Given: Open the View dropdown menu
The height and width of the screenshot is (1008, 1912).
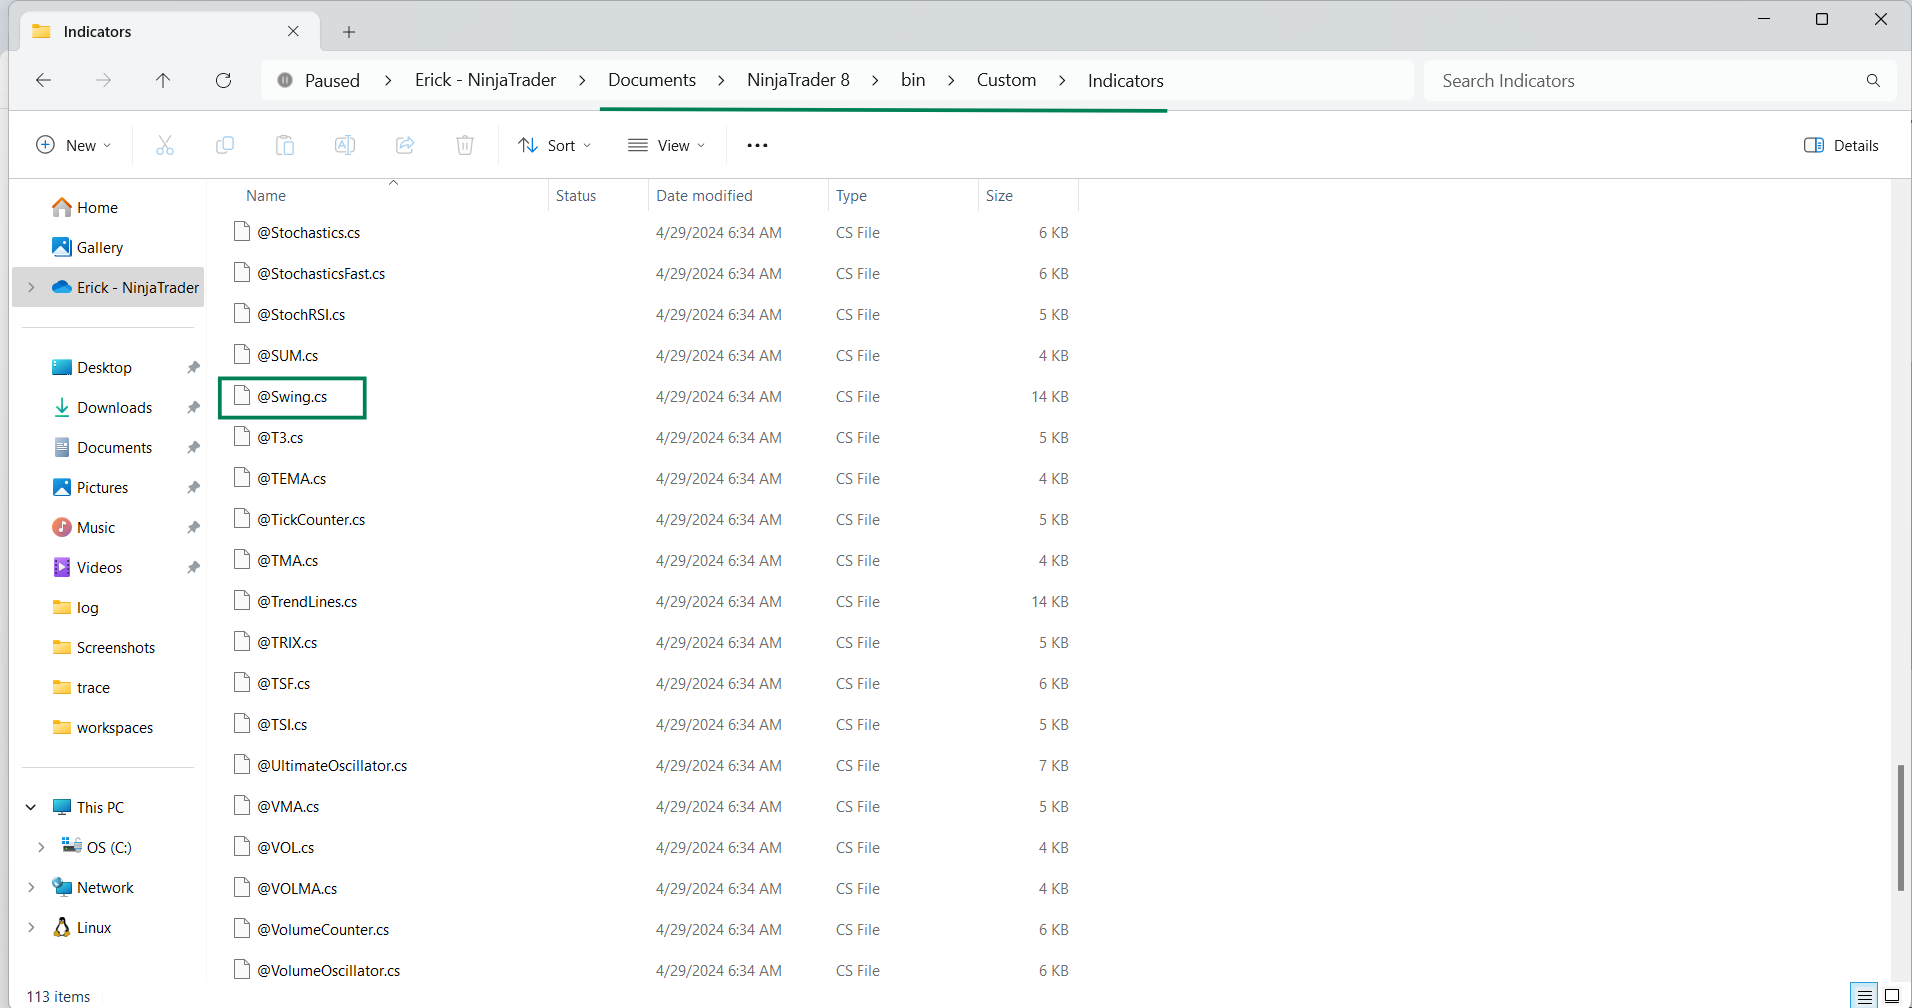Looking at the screenshot, I should [x=666, y=145].
